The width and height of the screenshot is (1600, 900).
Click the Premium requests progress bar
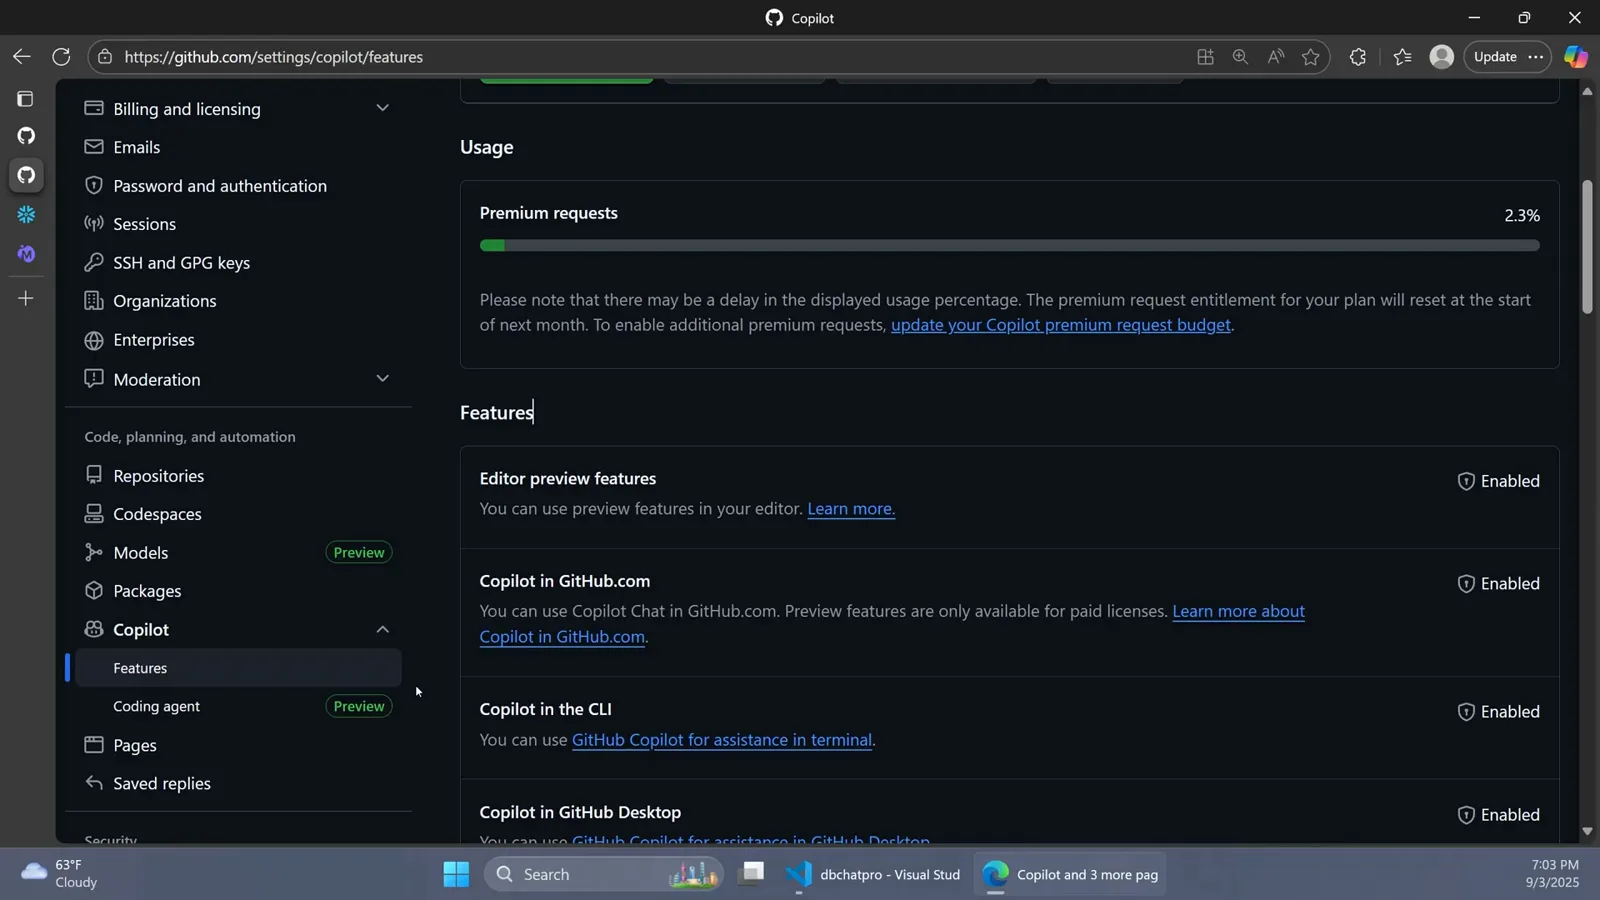1009,246
